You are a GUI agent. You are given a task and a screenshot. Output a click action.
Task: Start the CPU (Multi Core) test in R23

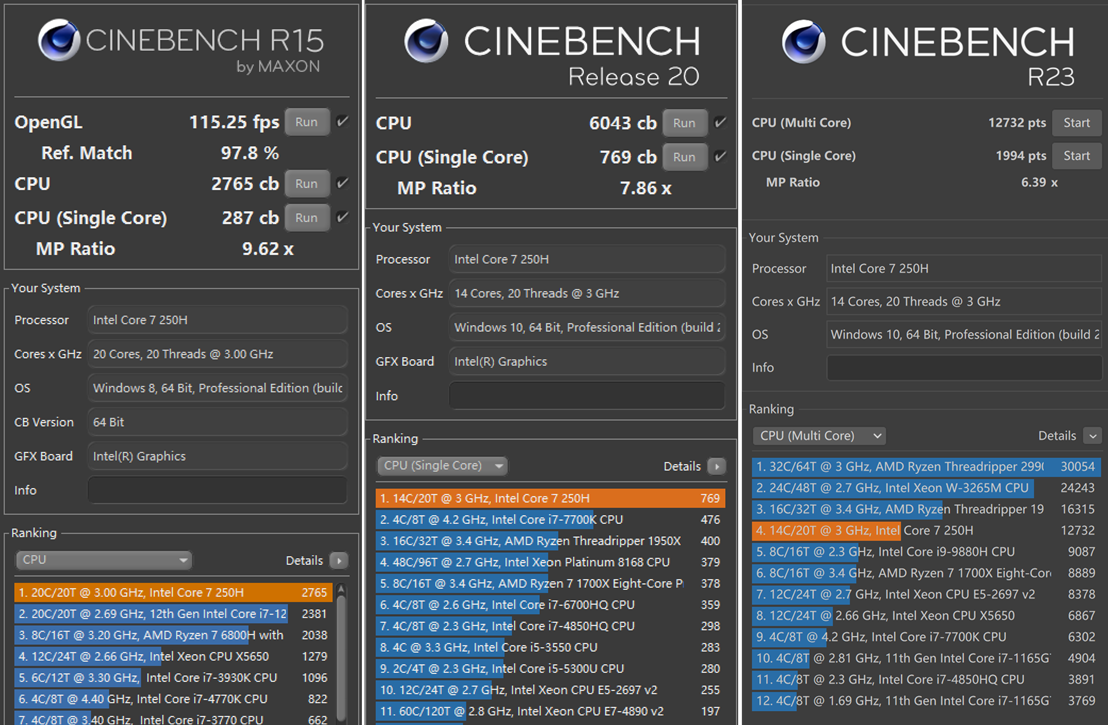tap(1076, 123)
